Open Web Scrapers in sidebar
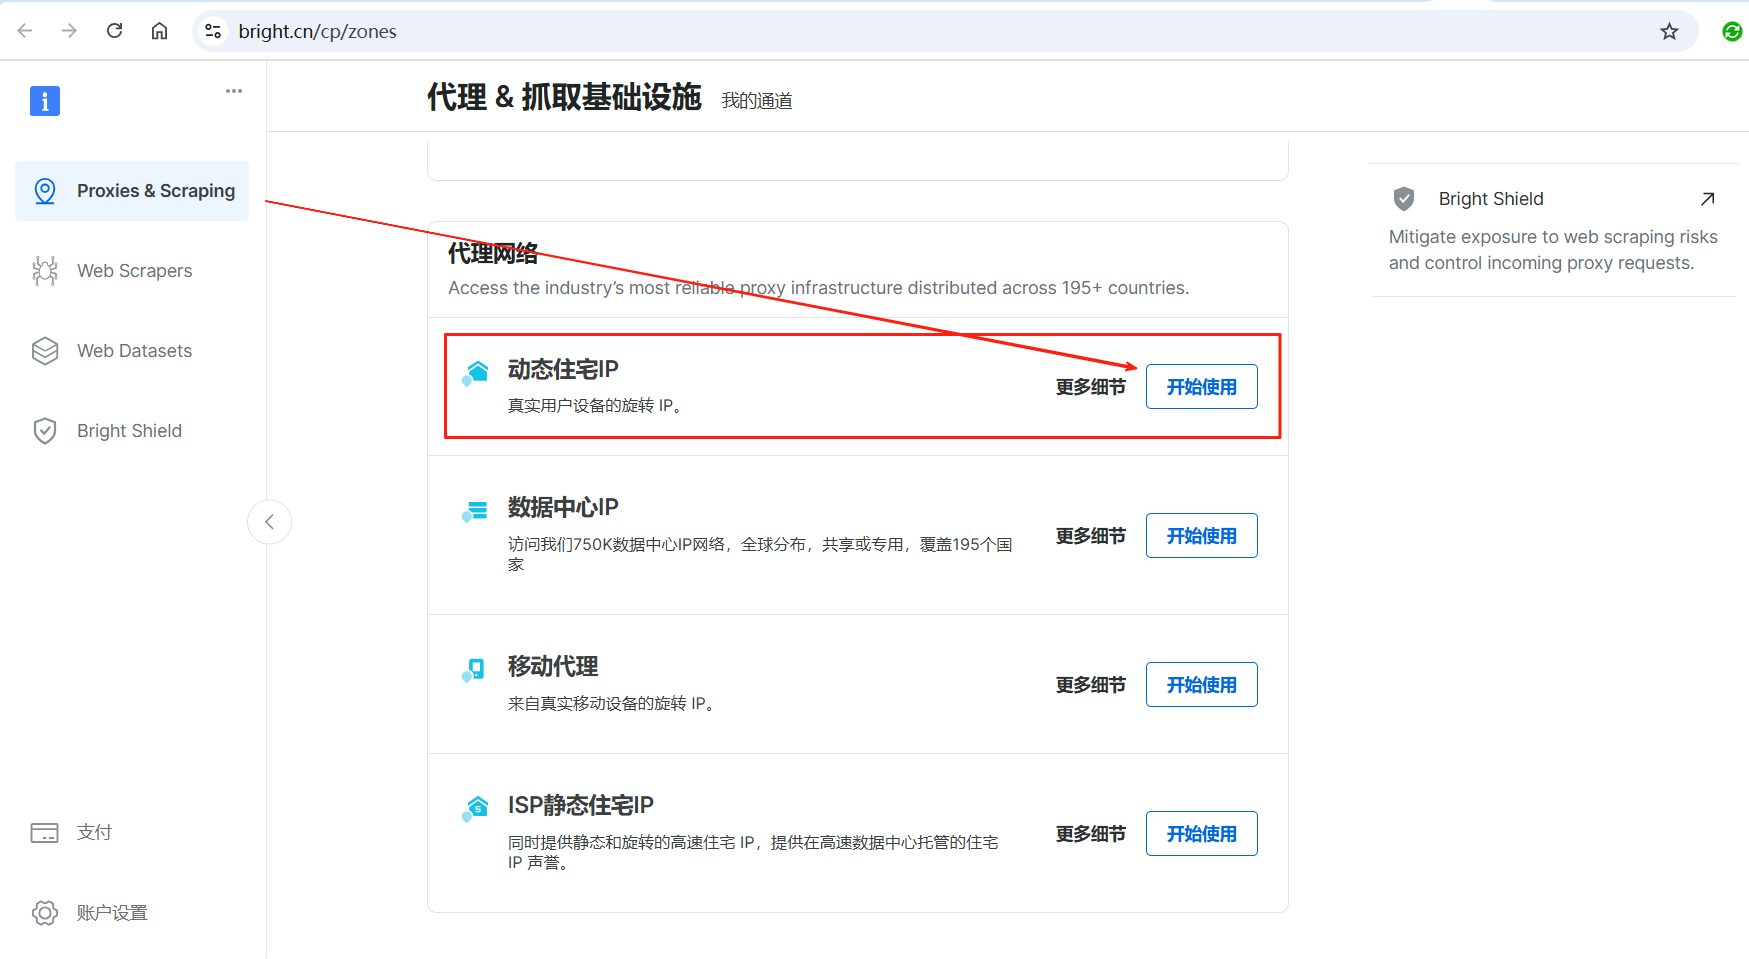This screenshot has height=959, width=1749. point(132,271)
